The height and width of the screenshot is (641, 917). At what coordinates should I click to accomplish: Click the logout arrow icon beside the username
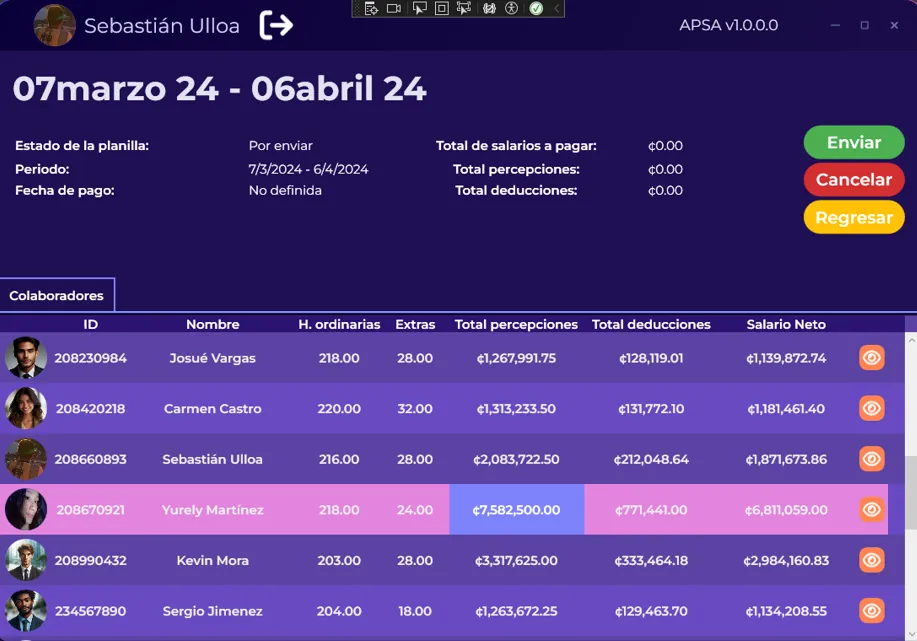click(x=276, y=25)
